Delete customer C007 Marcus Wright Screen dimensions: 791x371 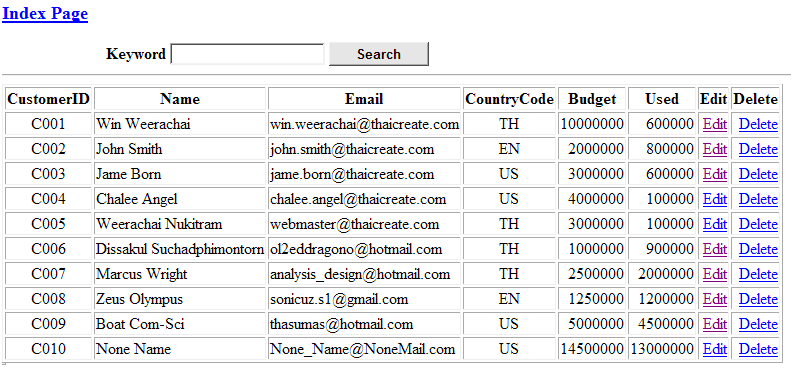758,274
